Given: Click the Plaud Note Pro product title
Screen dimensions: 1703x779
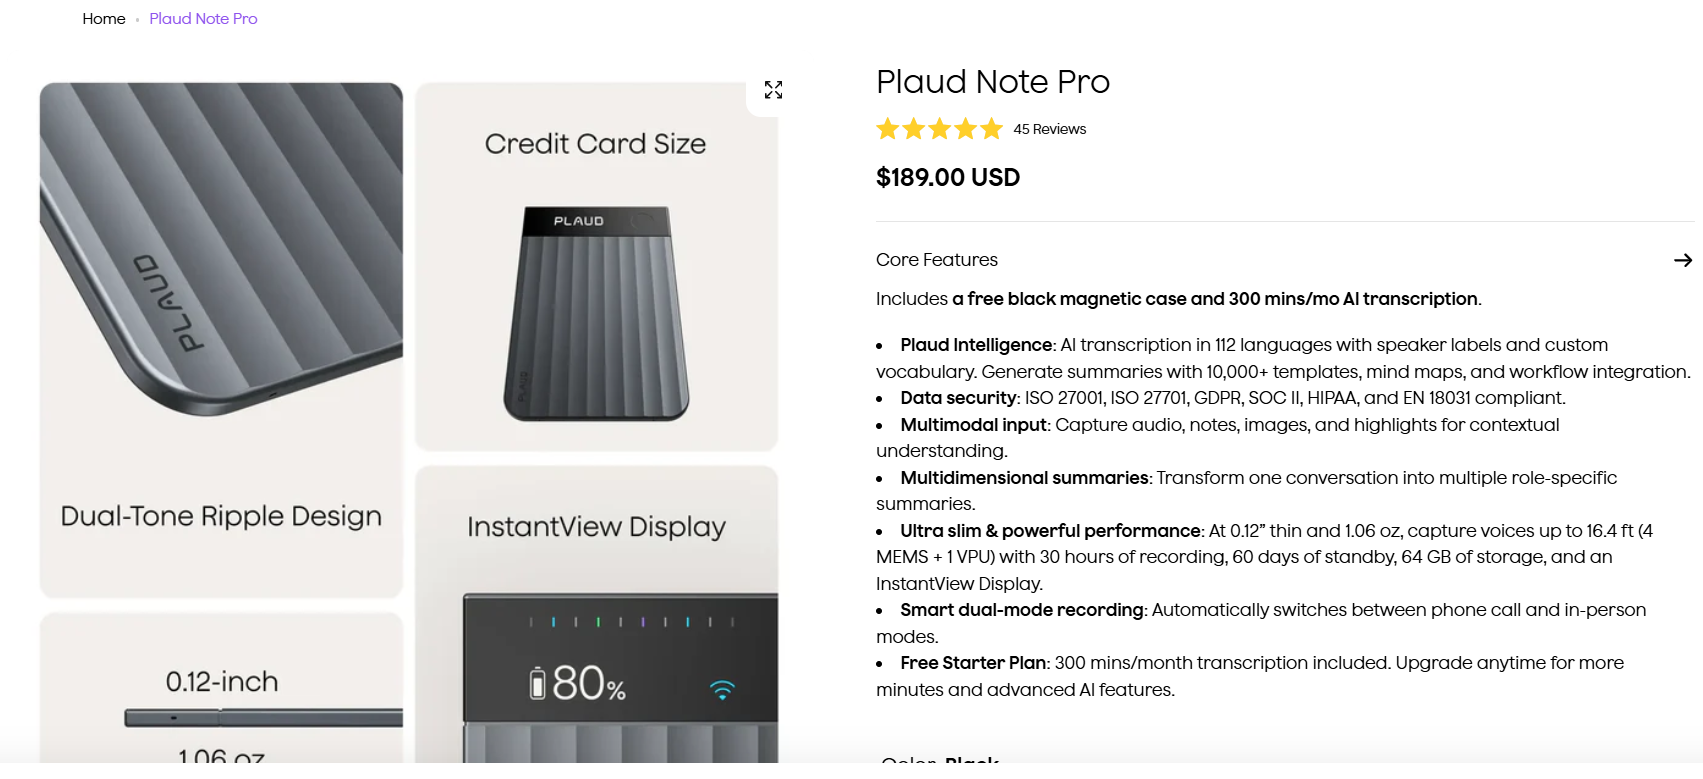Looking at the screenshot, I should click(x=992, y=82).
